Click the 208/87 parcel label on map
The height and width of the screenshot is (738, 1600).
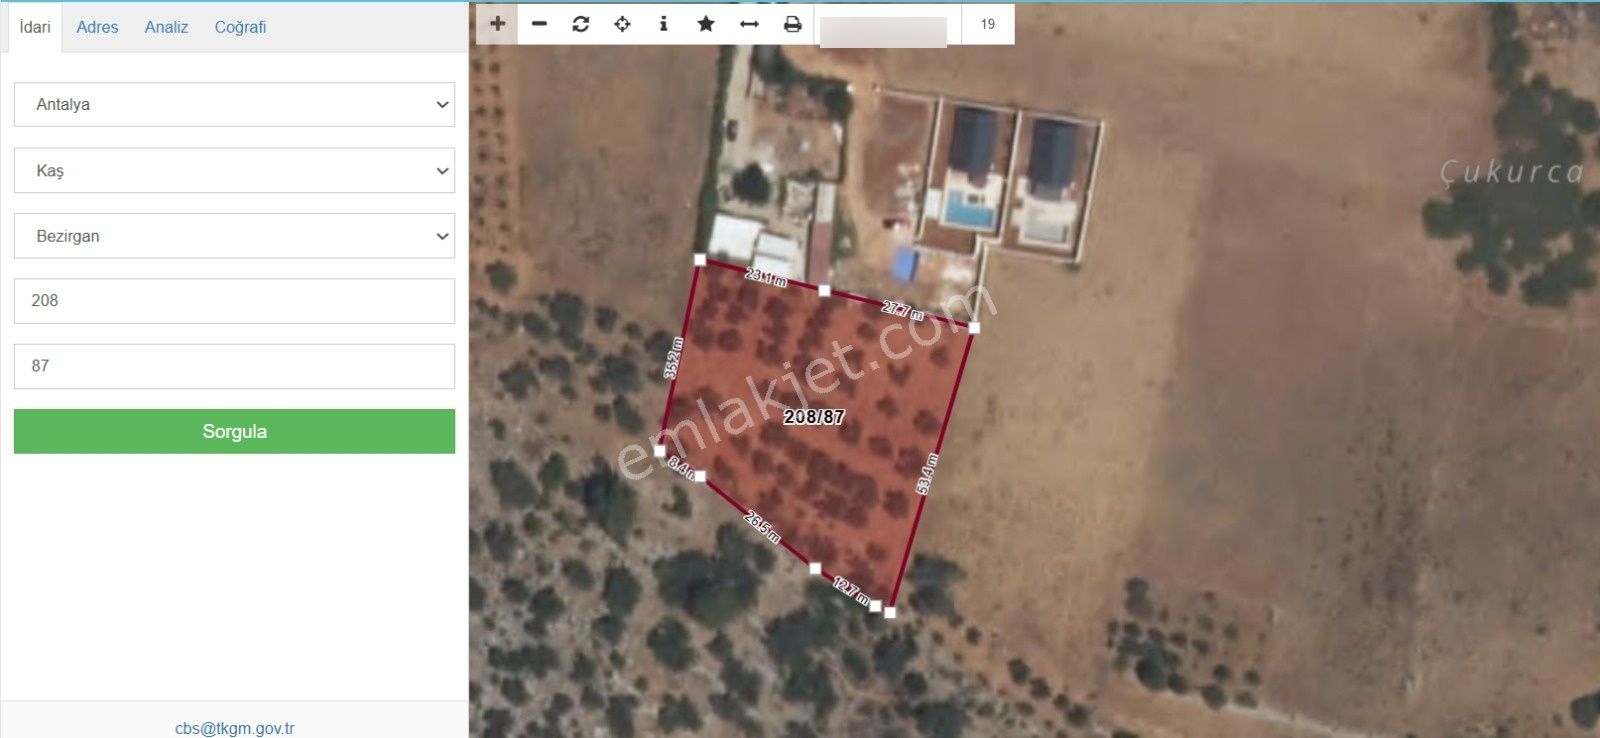pyautogui.click(x=814, y=417)
